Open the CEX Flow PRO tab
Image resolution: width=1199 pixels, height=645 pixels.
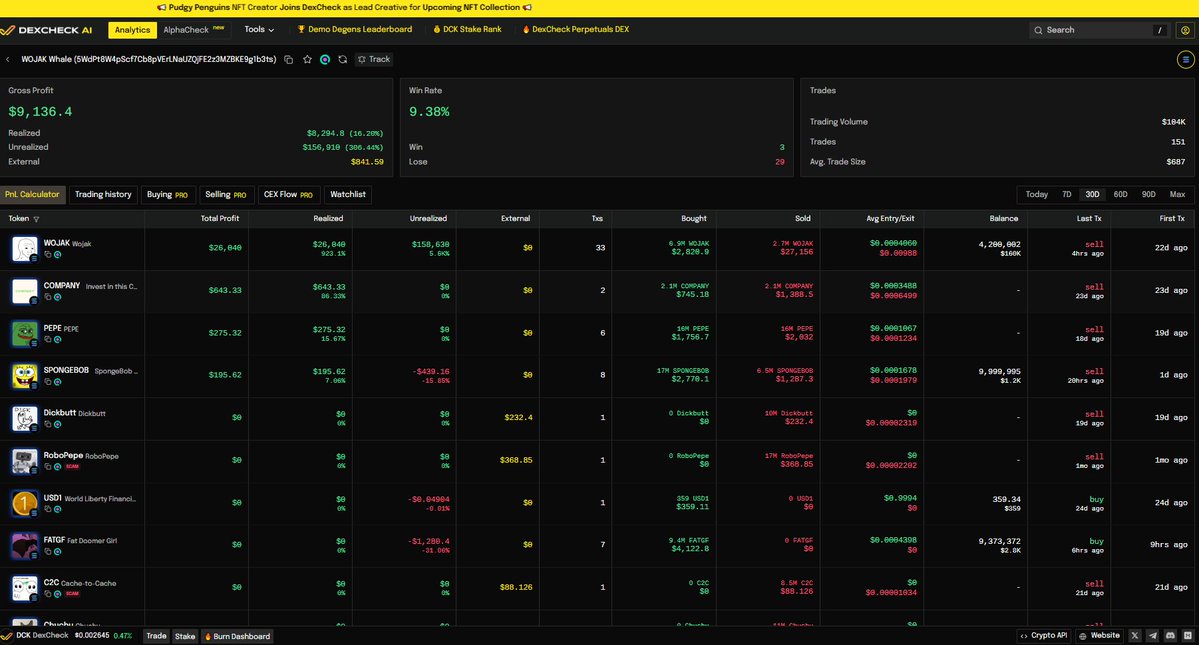click(288, 195)
